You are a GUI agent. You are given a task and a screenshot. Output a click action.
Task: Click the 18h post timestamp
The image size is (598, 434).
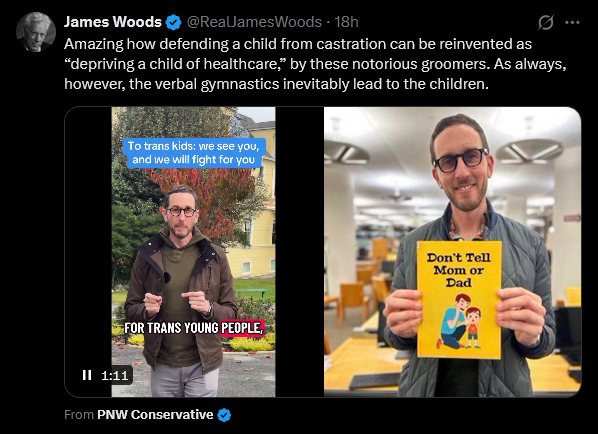[347, 22]
